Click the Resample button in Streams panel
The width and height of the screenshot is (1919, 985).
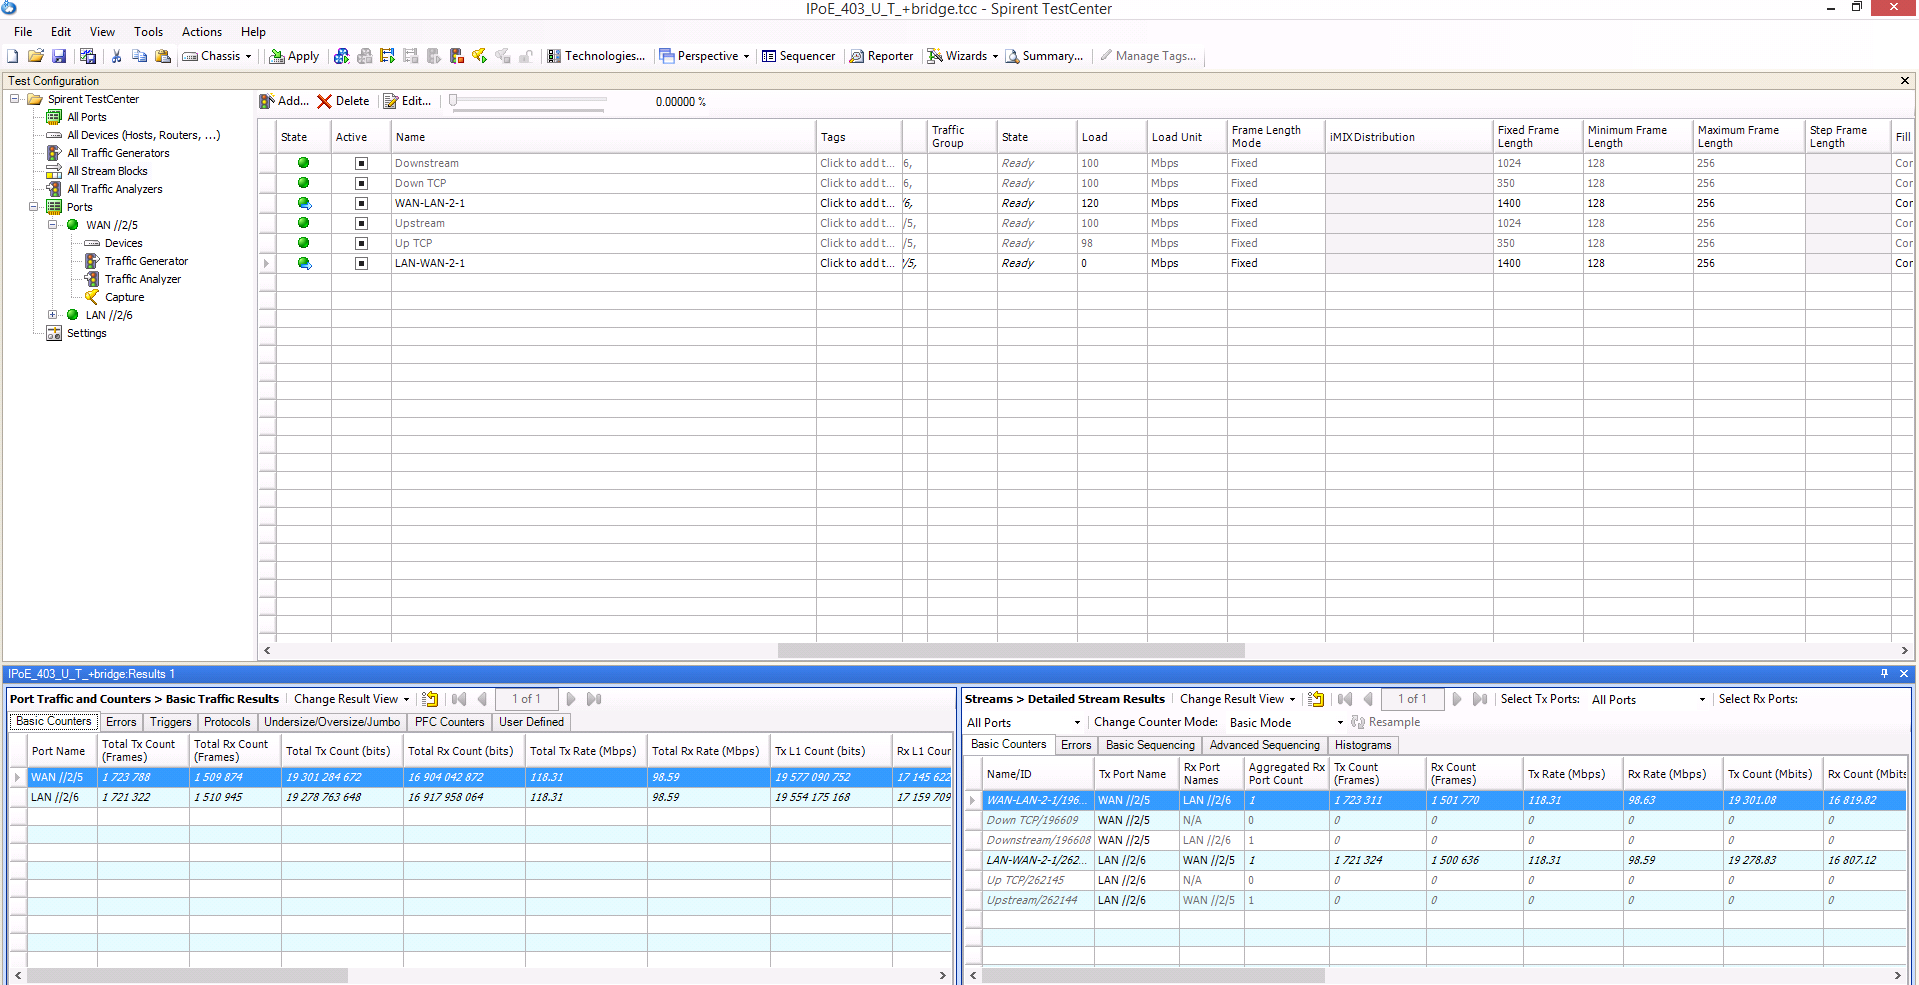(1386, 722)
